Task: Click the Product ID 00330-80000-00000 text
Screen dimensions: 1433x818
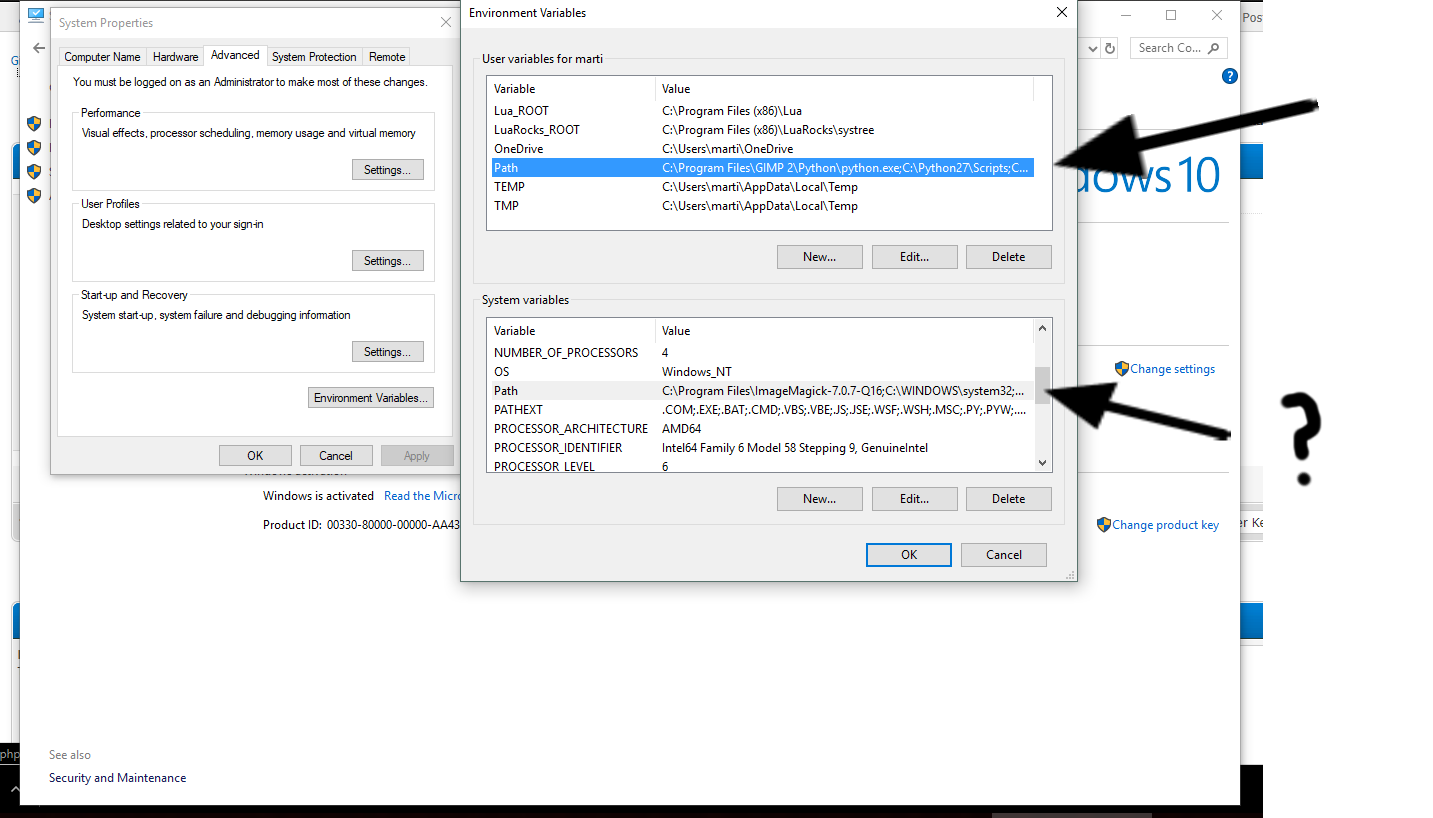Action: tap(362, 525)
